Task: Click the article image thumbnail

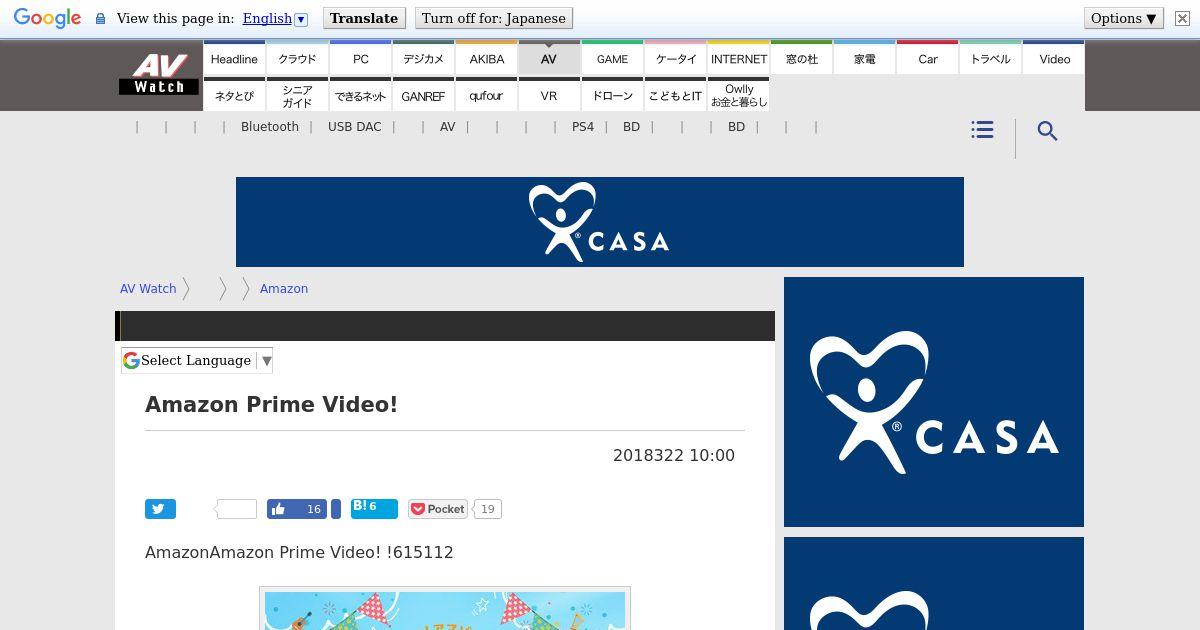Action: click(x=445, y=609)
